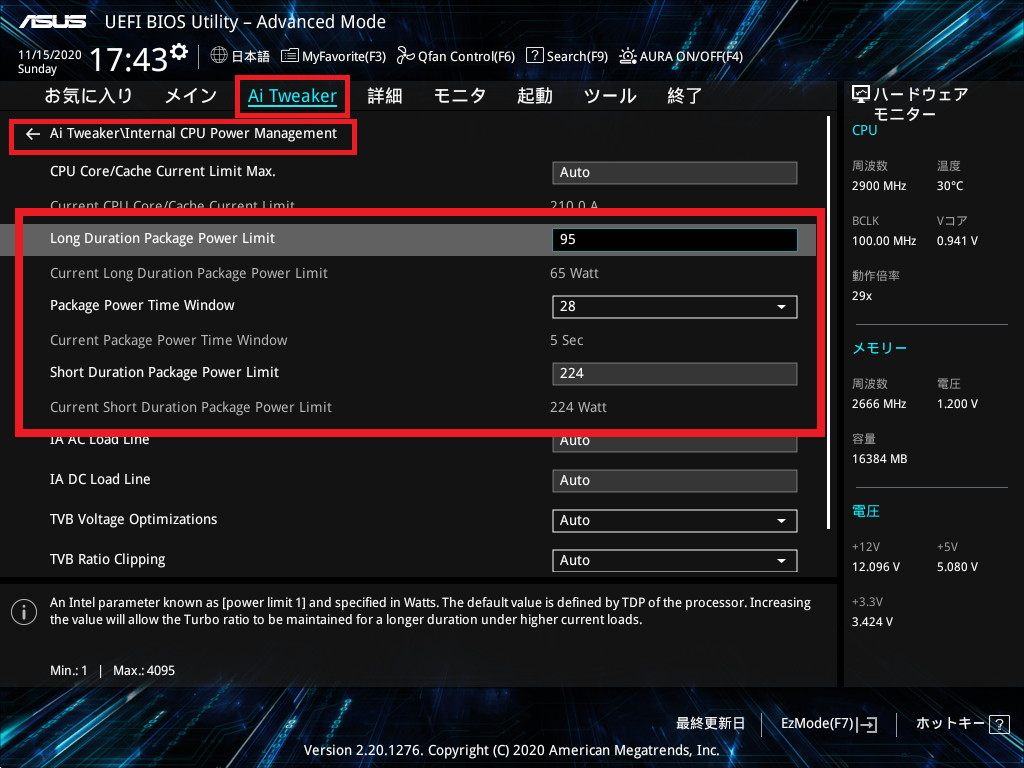The image size is (1024, 768).
Task: Select Short Duration Package Power Limit label
Action: pos(165,372)
